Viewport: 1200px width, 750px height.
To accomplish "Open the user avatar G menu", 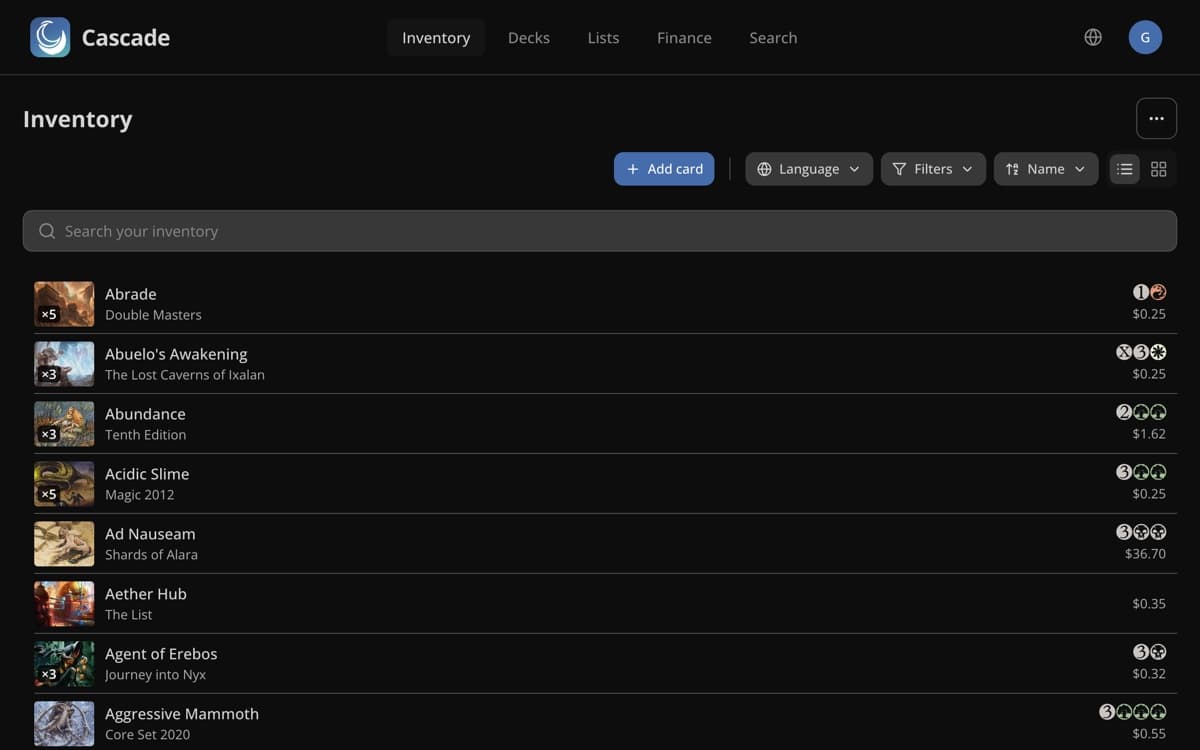I will [1145, 38].
